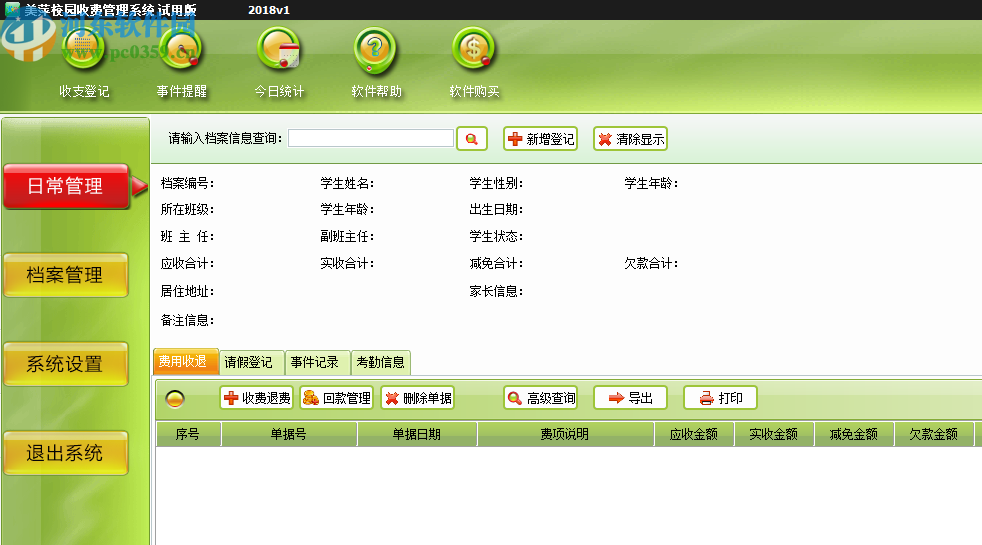Click the 副班主任 label
This screenshot has width=982, height=545.
click(348, 236)
